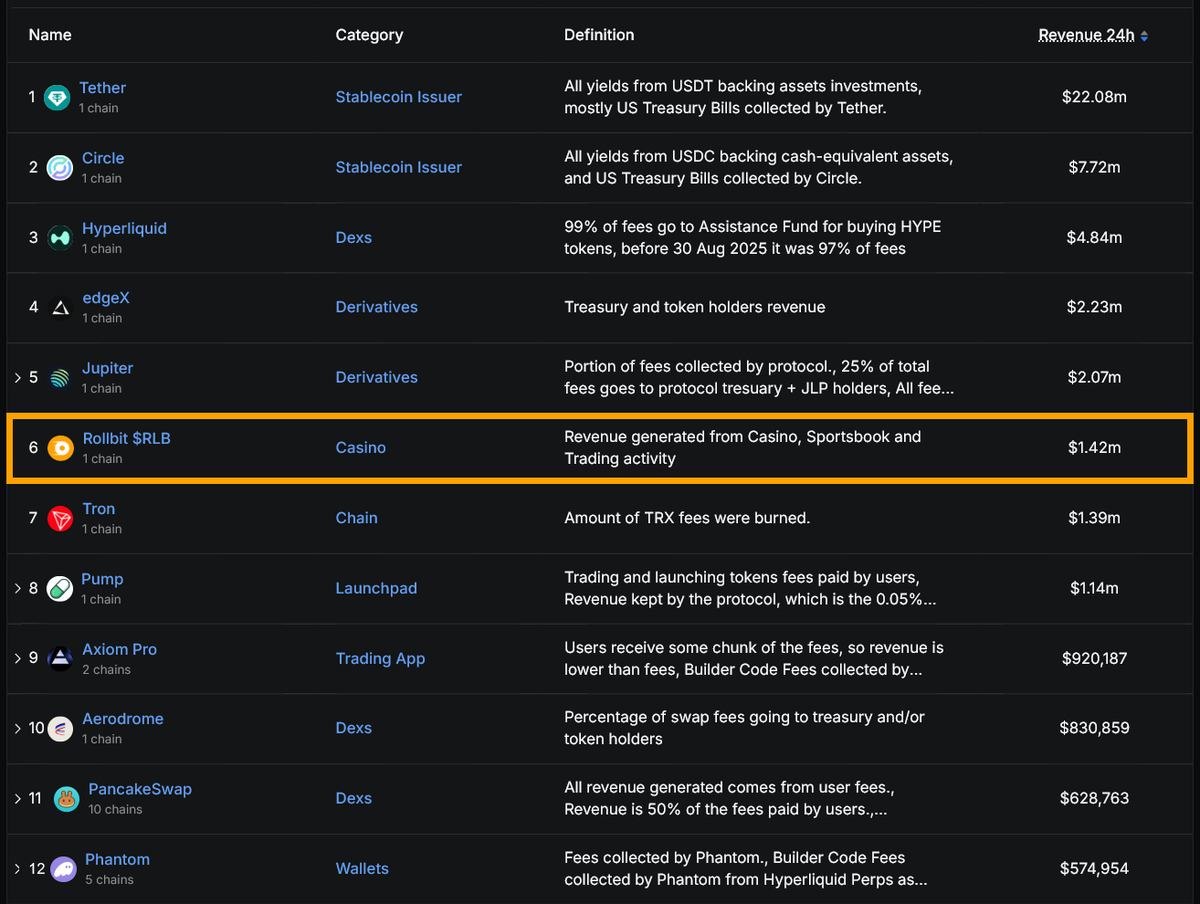Screen dimensions: 1200x904
Task: Click the Hyperliquid logo icon
Action: pos(60,238)
